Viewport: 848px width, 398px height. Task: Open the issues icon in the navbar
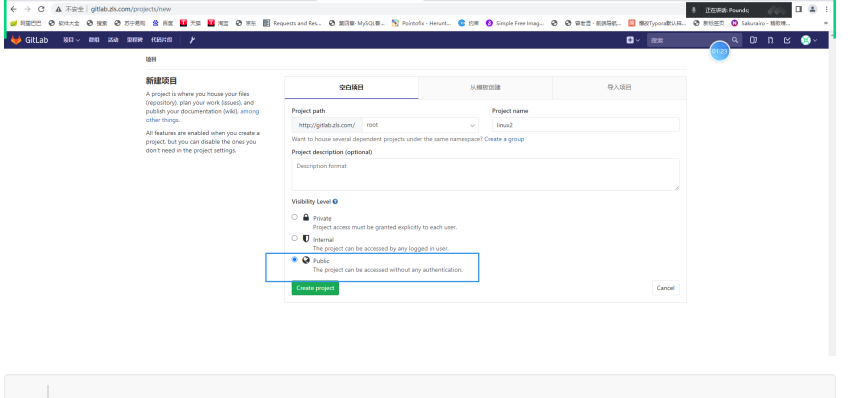tap(753, 40)
